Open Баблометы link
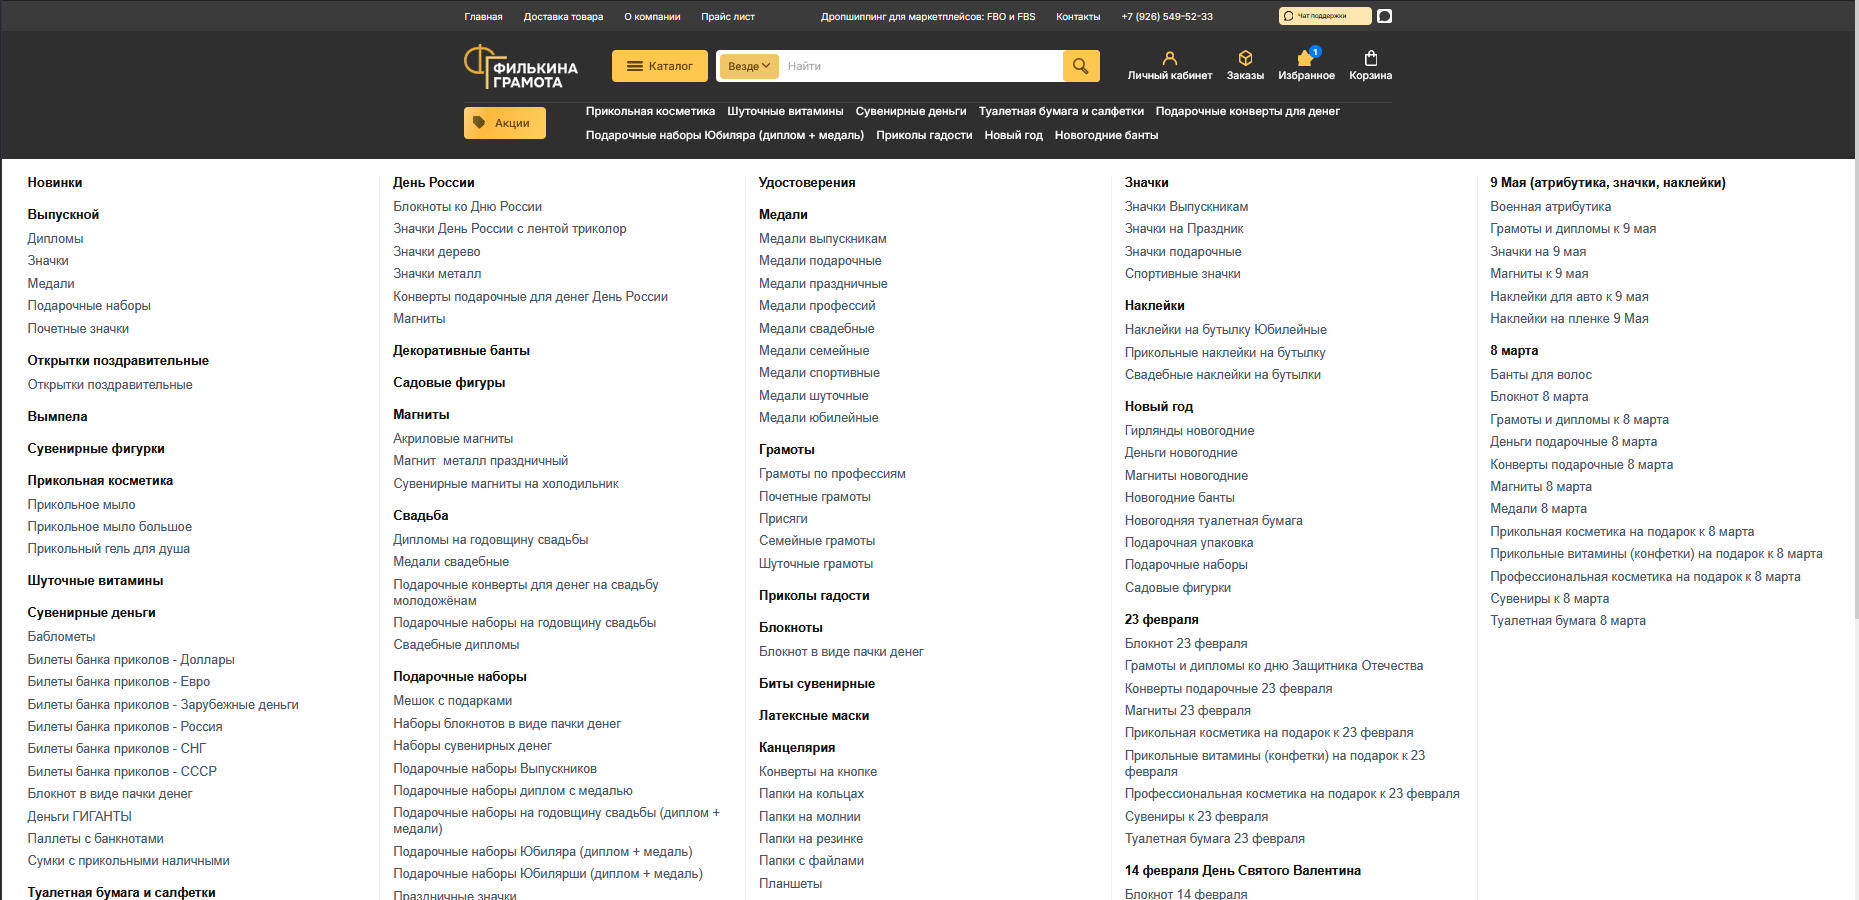The height and width of the screenshot is (900, 1859). (61, 637)
